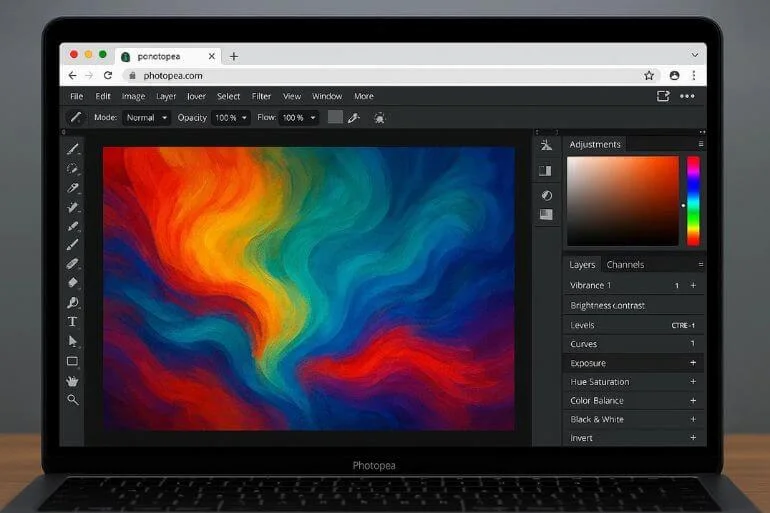
Task: Select the Hand tool
Action: pos(72,381)
